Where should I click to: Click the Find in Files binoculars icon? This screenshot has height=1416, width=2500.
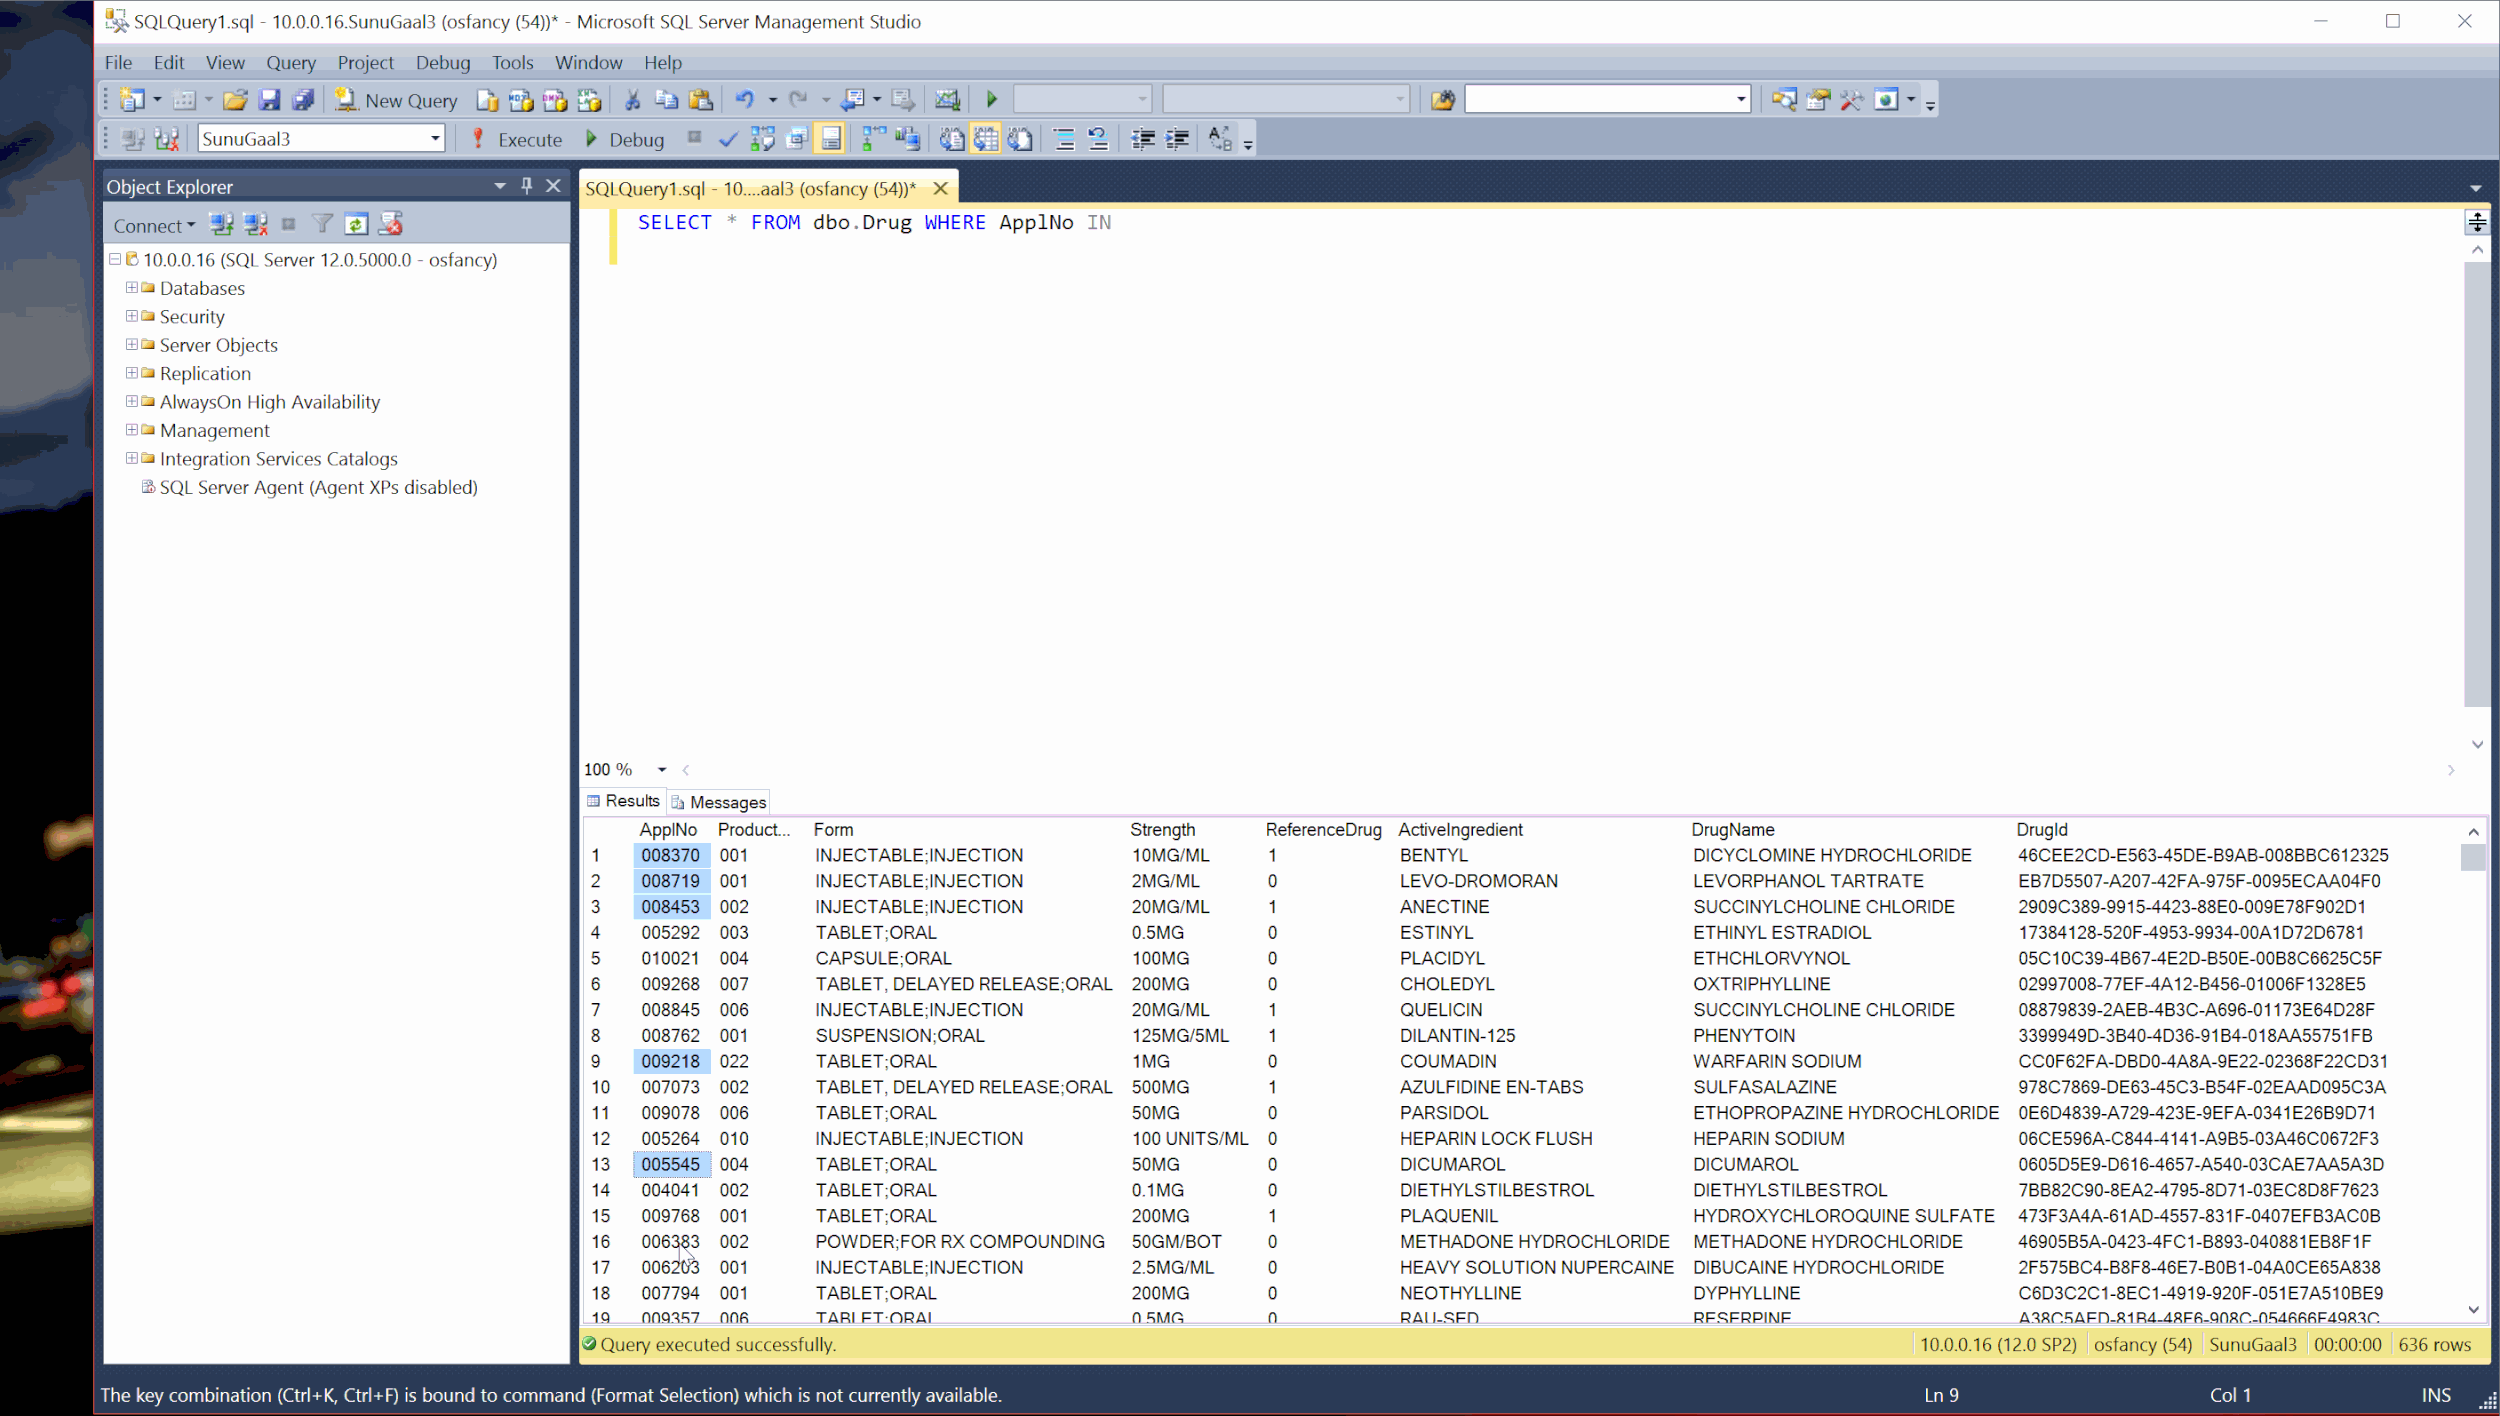point(1442,100)
